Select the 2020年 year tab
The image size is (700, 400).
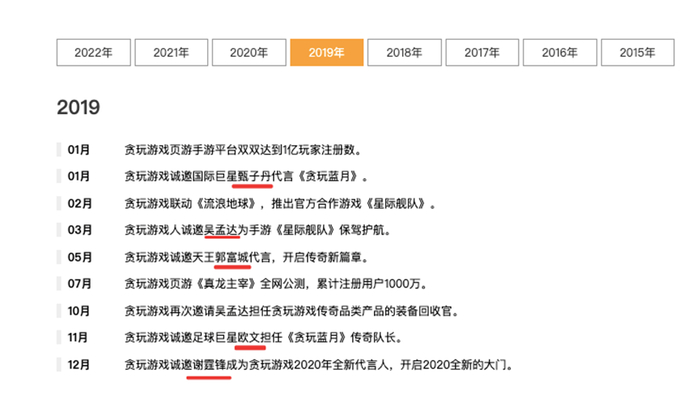[x=249, y=53]
